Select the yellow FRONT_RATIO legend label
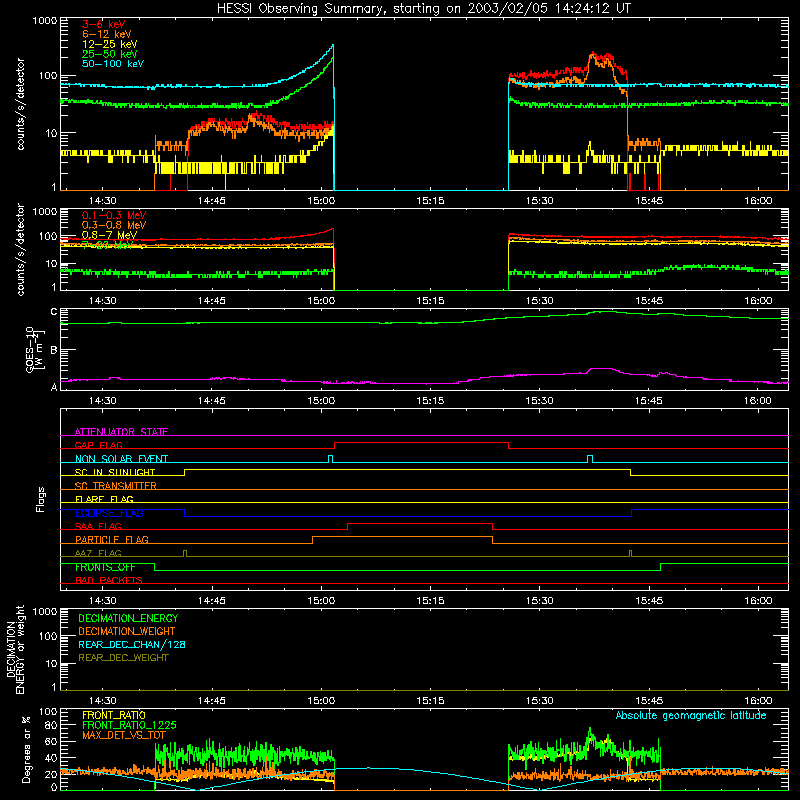Viewport: 800px width, 800px height. click(114, 715)
